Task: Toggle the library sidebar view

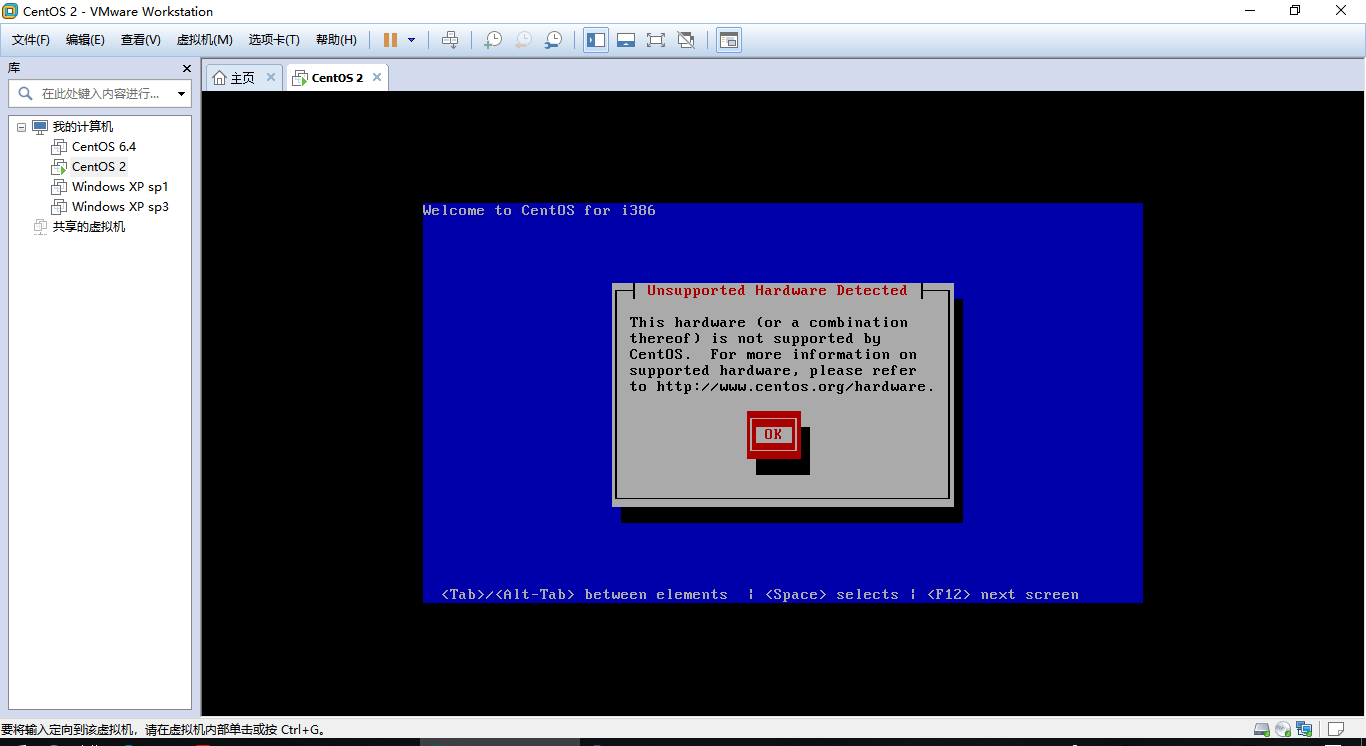Action: click(596, 40)
